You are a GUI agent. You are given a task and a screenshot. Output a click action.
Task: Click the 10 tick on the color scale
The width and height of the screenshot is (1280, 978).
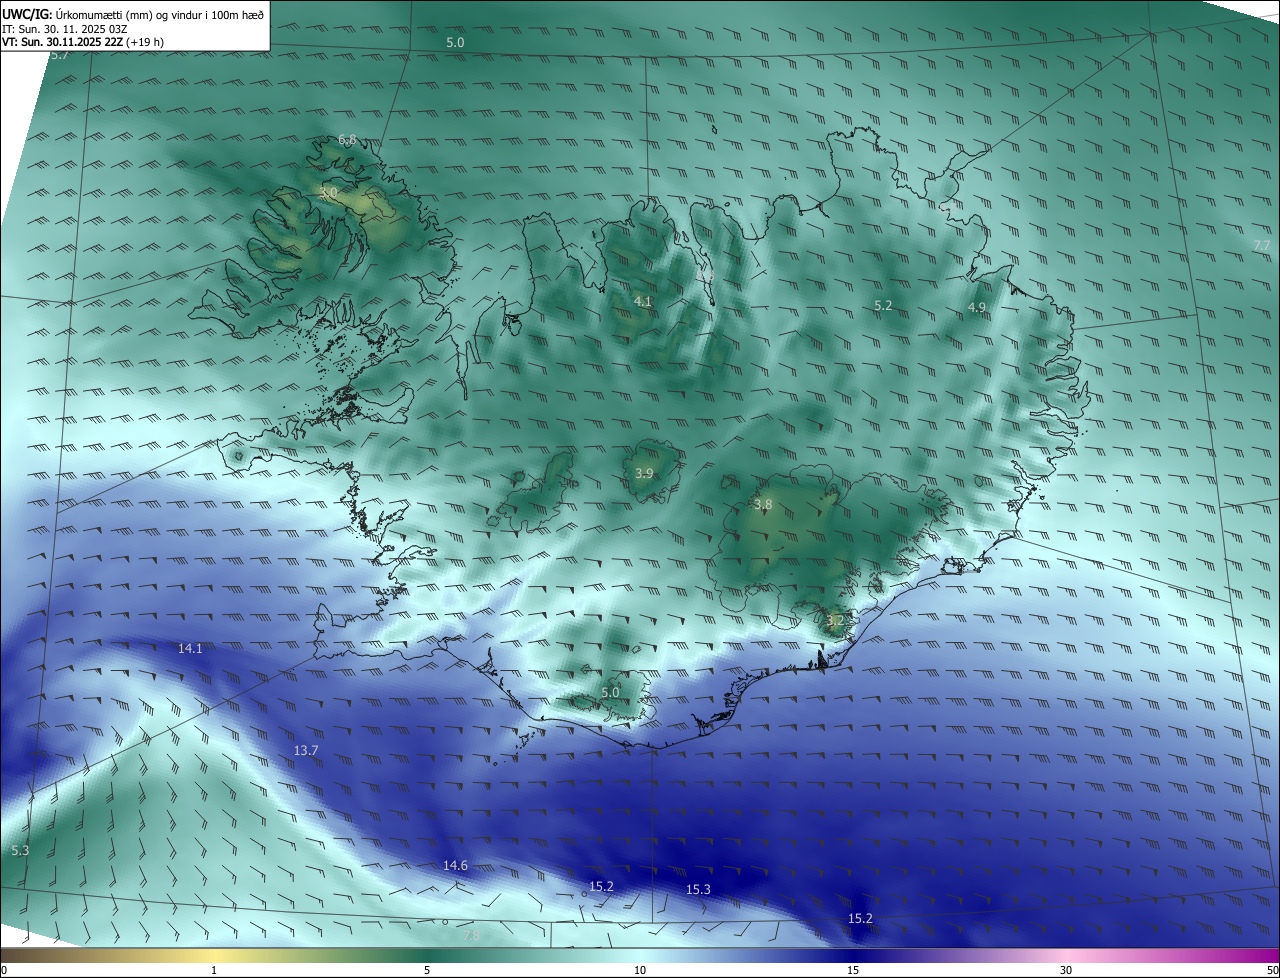[640, 970]
